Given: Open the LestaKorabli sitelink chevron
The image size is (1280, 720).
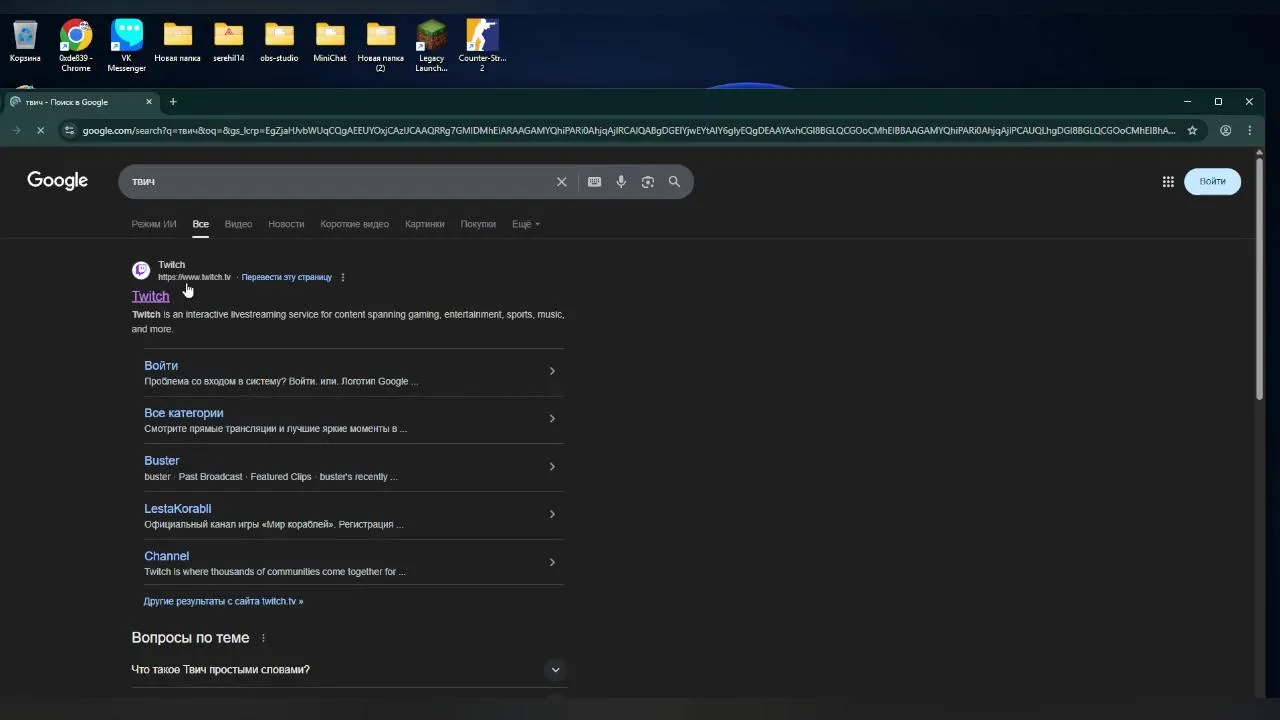Looking at the screenshot, I should pyautogui.click(x=552, y=514).
